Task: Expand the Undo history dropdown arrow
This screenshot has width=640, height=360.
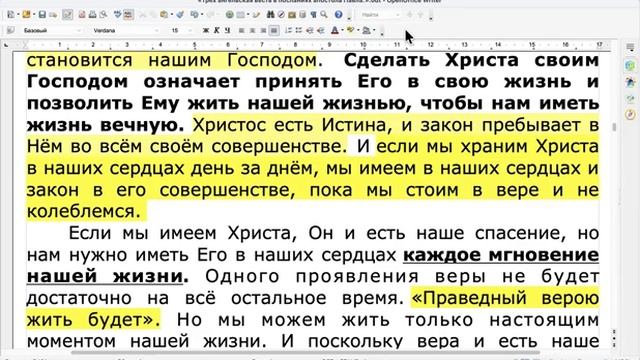Action: click(202, 15)
